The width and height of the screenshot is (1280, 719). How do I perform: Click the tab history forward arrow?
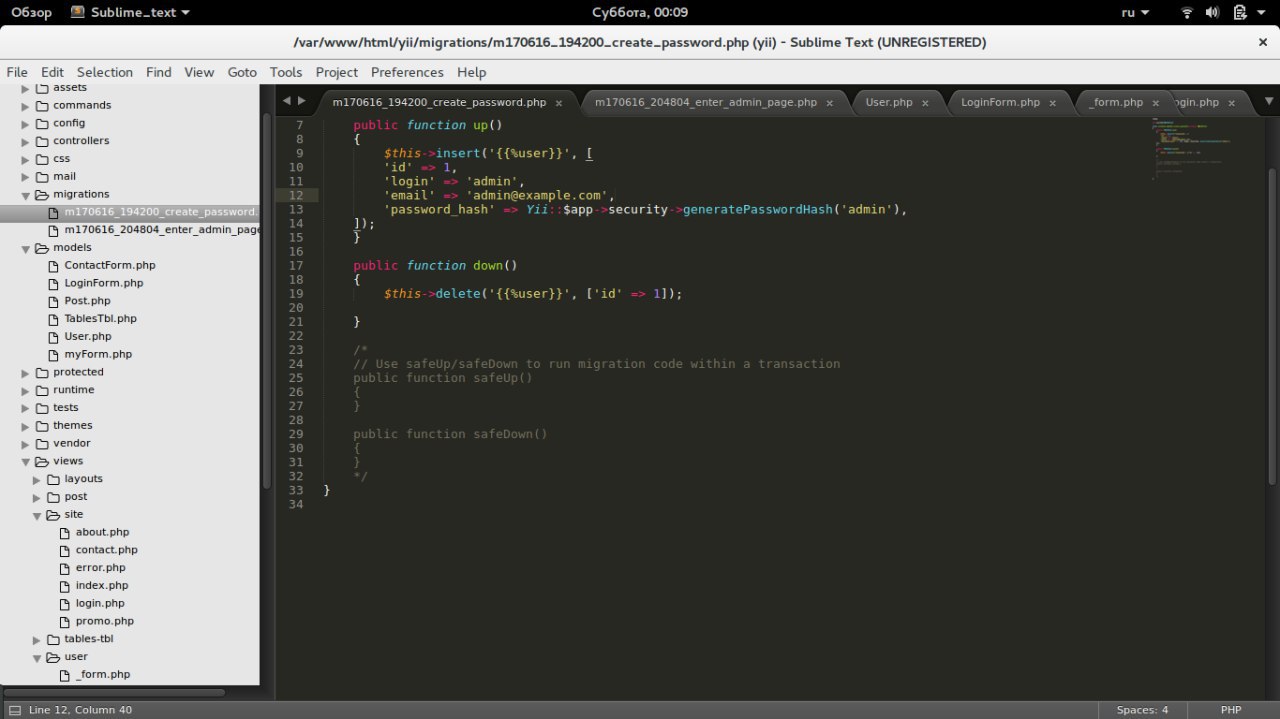pos(302,101)
